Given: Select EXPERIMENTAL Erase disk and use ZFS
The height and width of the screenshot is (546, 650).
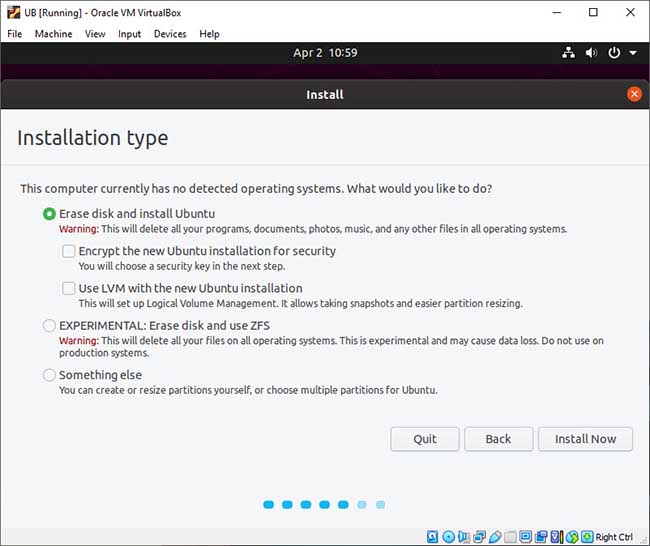Looking at the screenshot, I should pyautogui.click(x=49, y=325).
